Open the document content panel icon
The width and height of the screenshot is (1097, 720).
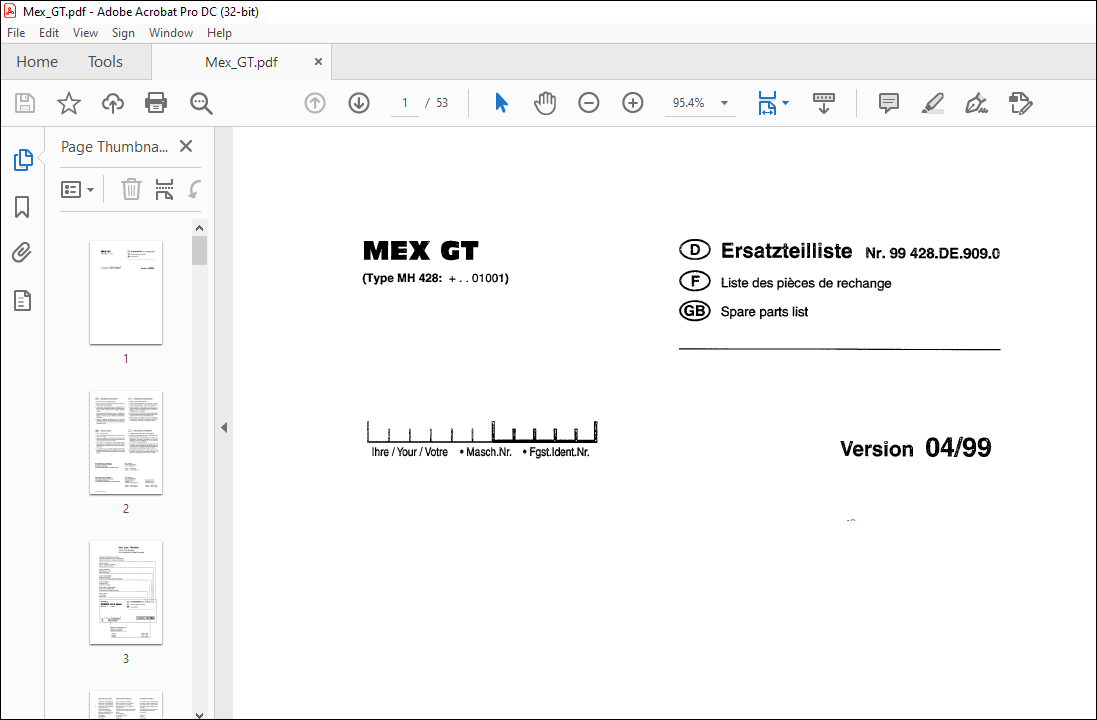tap(22, 301)
